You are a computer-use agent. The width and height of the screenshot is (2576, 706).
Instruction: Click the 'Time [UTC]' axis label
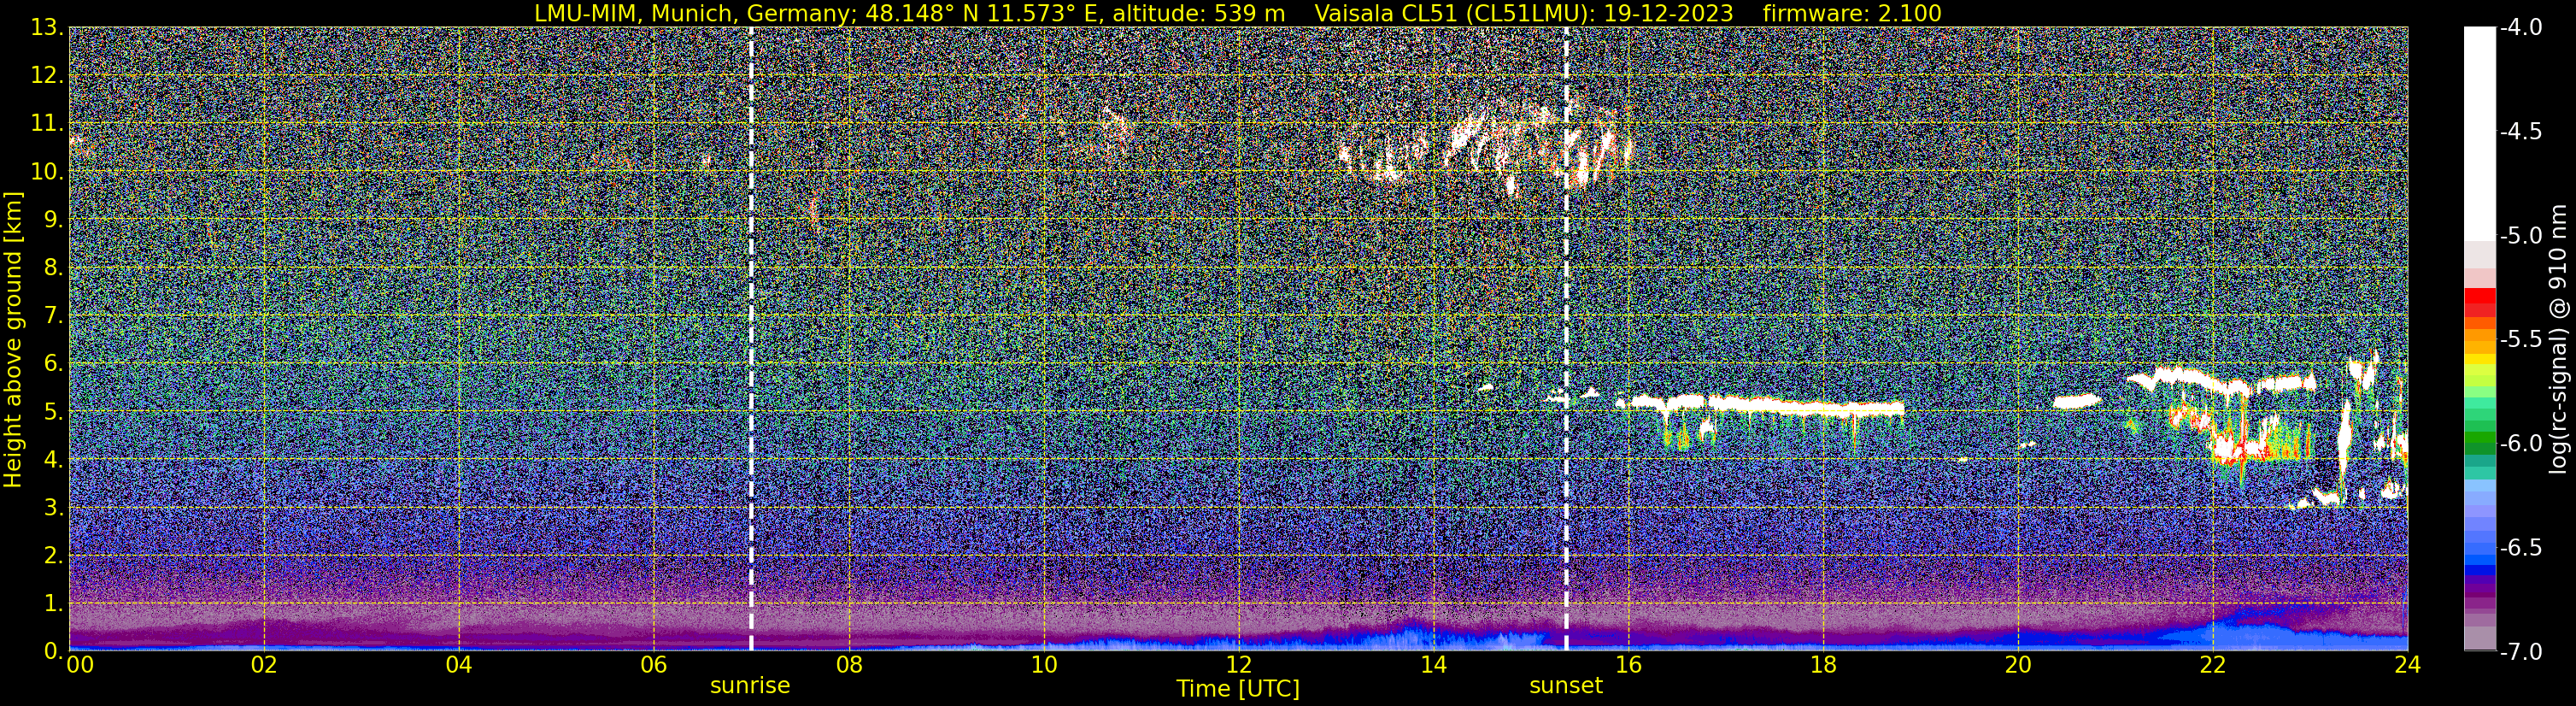(x=1238, y=688)
